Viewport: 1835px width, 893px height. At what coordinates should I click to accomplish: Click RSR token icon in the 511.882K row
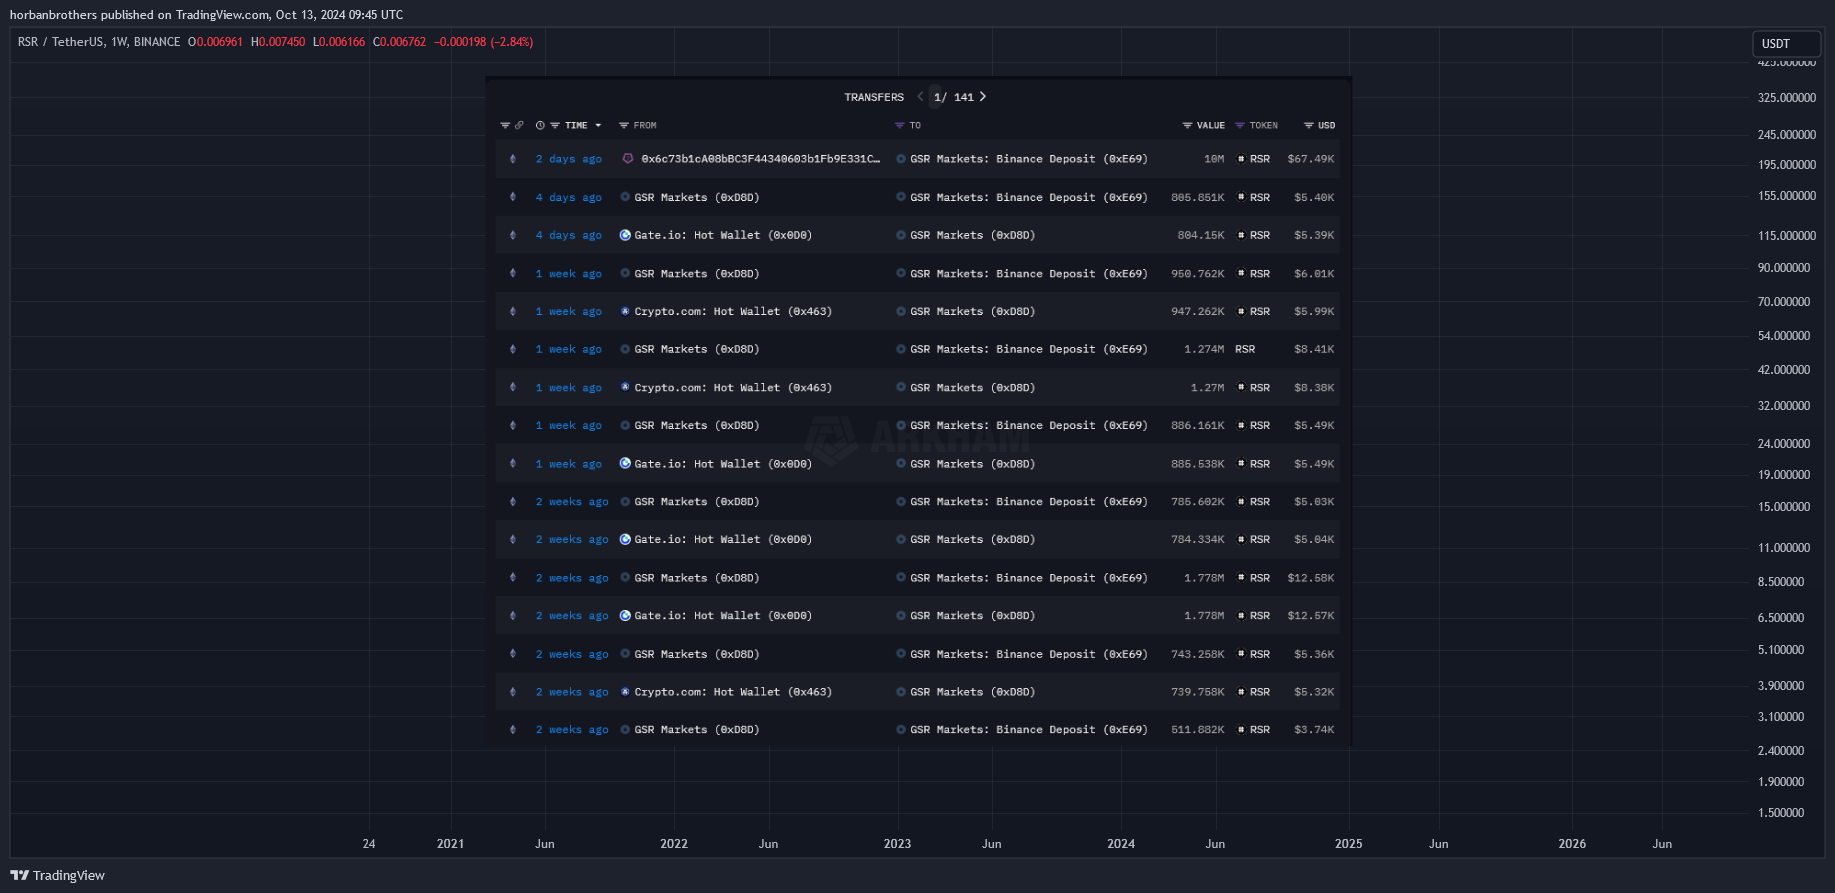pos(1241,730)
